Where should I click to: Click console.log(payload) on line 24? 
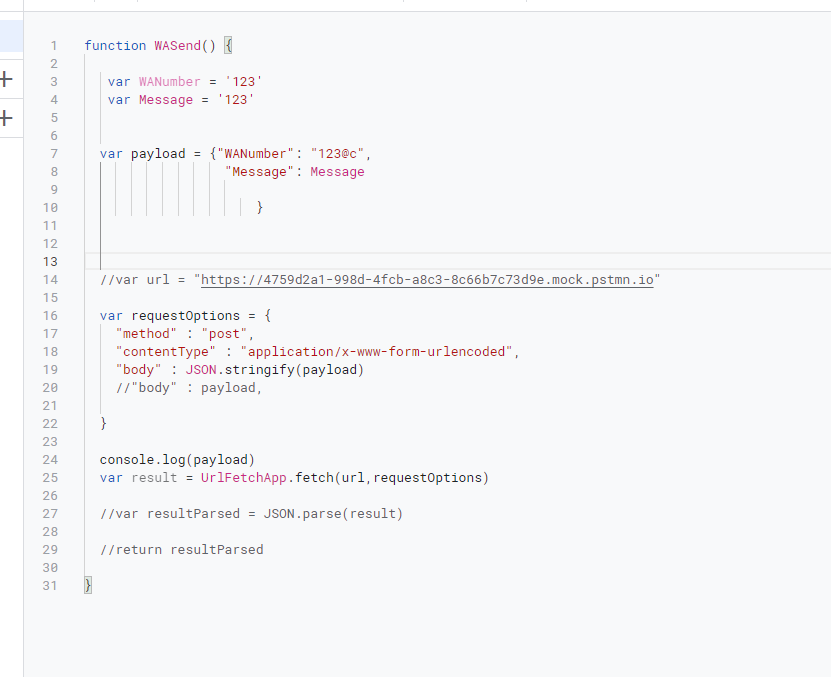coord(178,460)
